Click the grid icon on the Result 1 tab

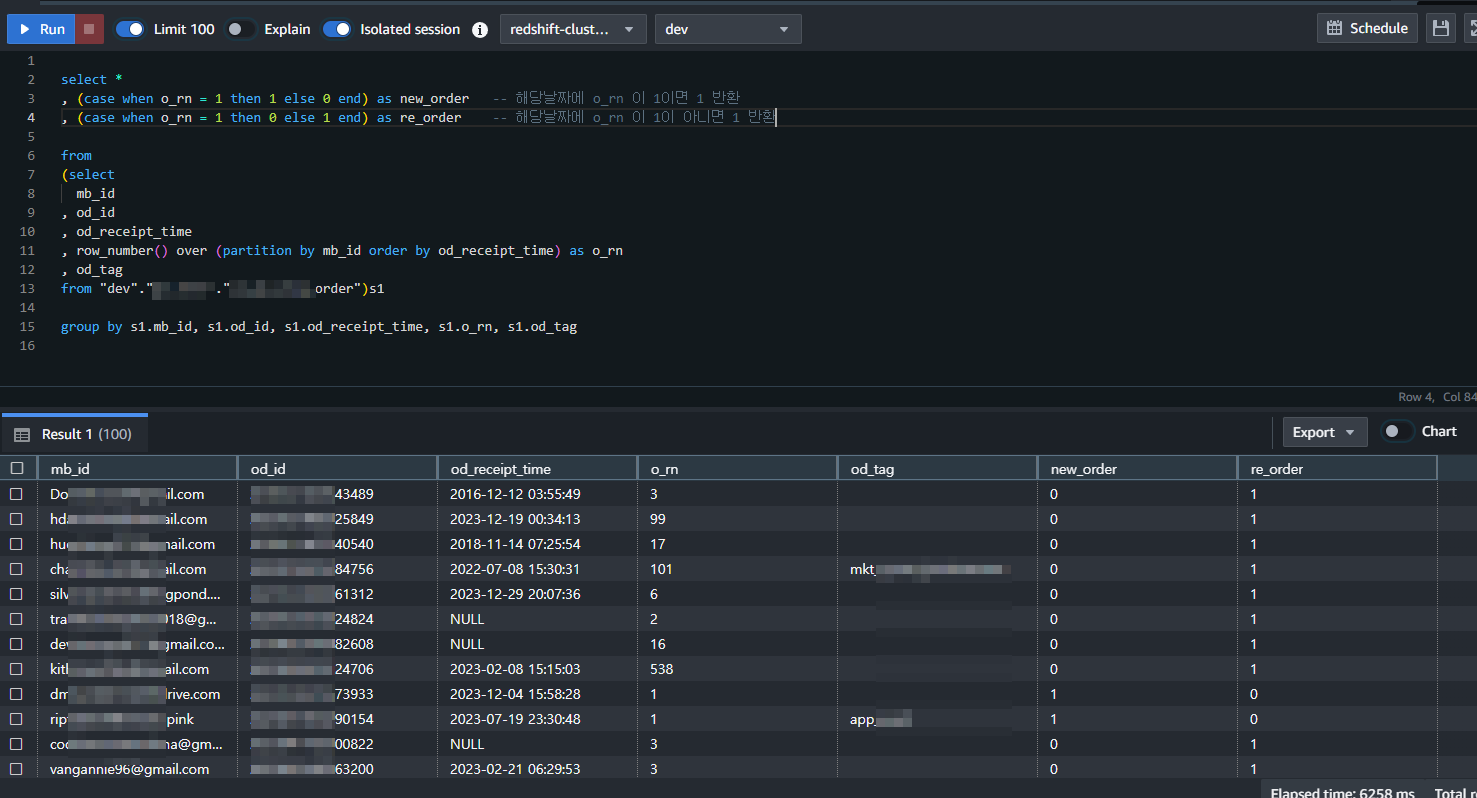(x=22, y=432)
